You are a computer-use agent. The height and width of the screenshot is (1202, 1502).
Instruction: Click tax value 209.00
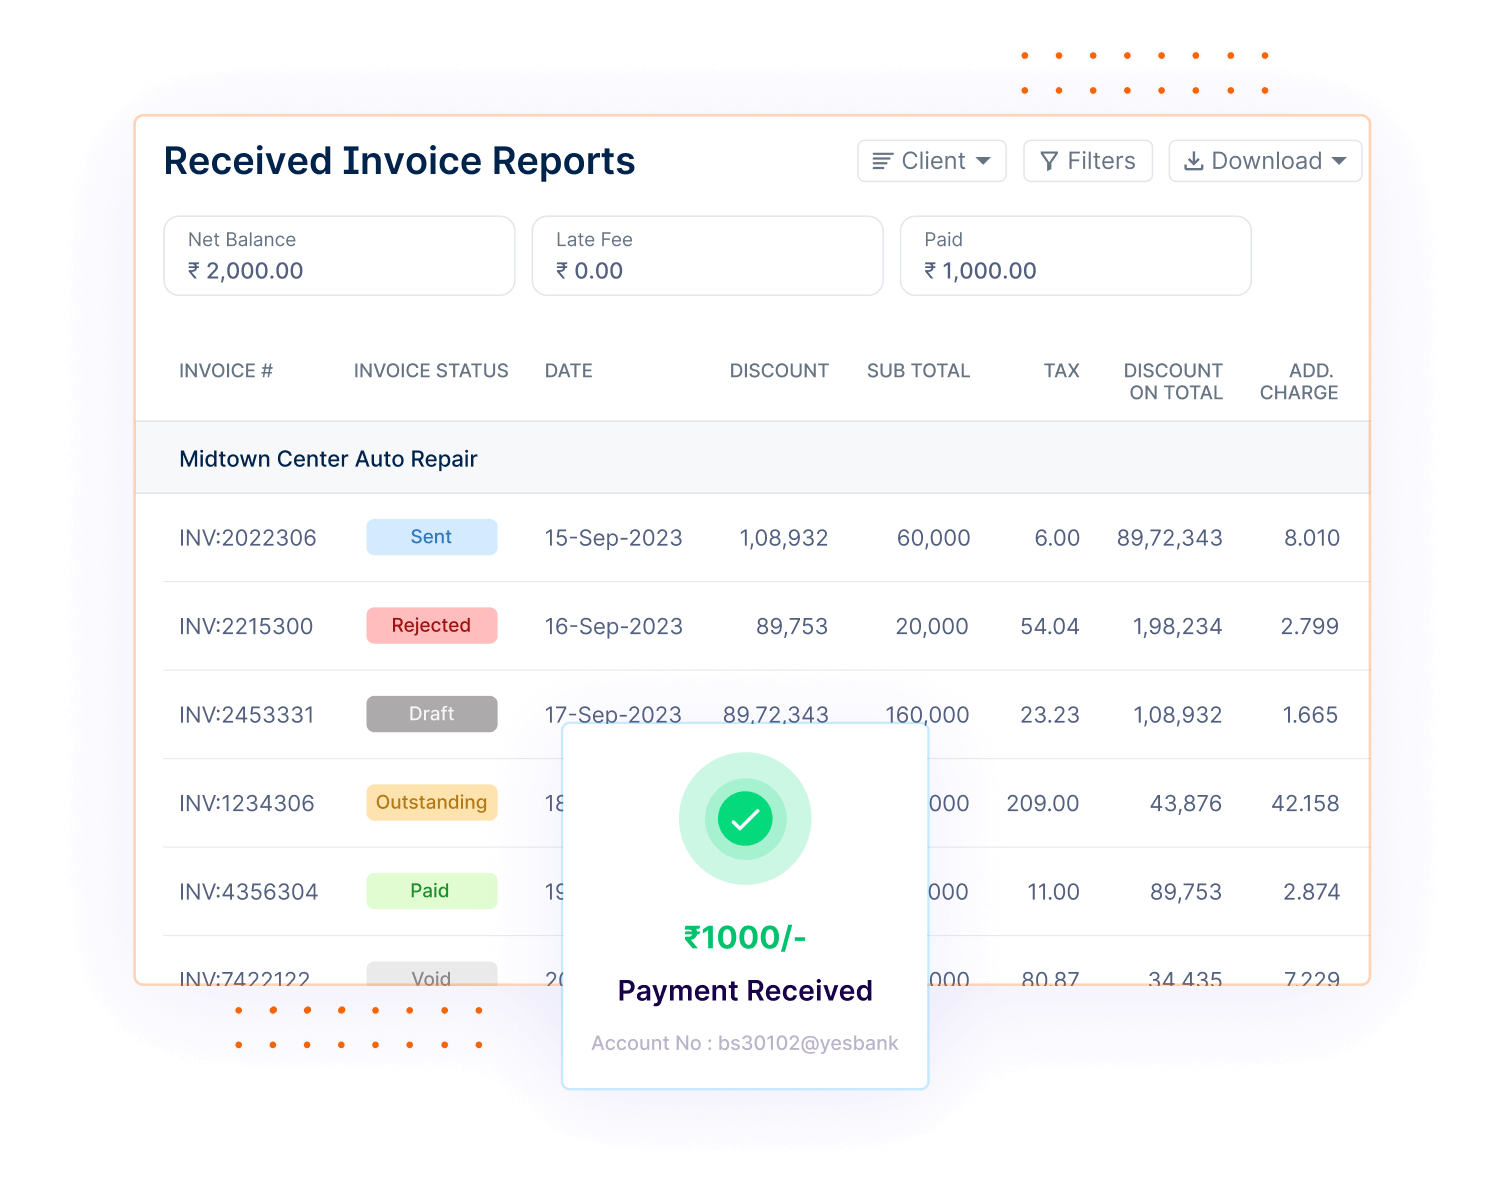(1043, 804)
